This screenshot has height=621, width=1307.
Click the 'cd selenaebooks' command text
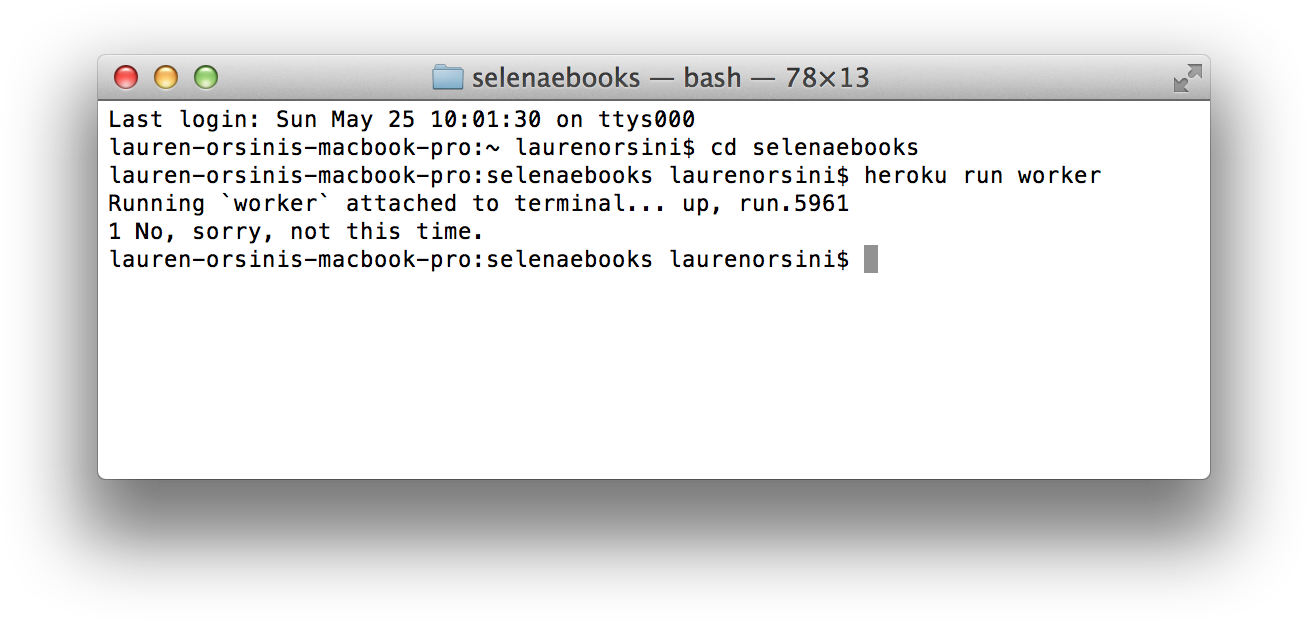[814, 148]
